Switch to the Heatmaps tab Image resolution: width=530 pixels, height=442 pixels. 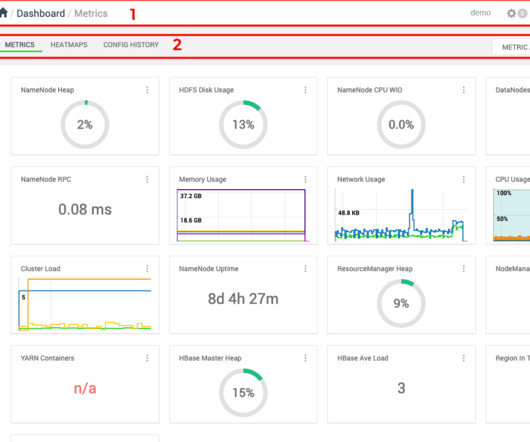tap(69, 45)
